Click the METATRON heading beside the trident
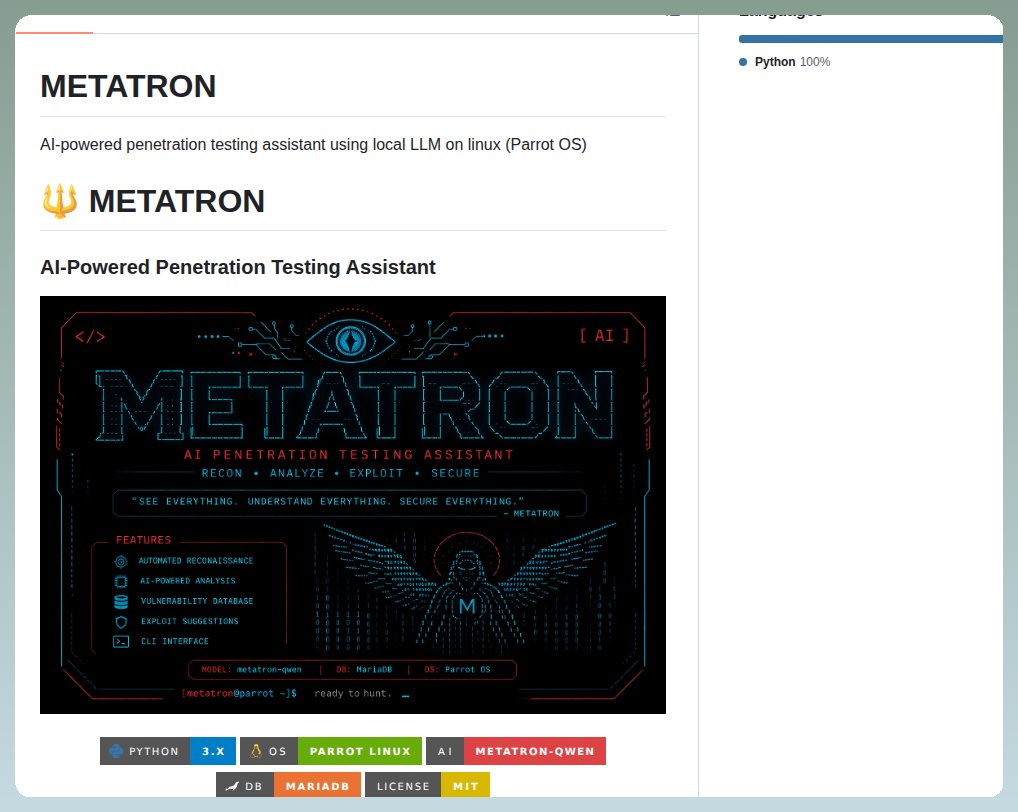 coord(177,201)
